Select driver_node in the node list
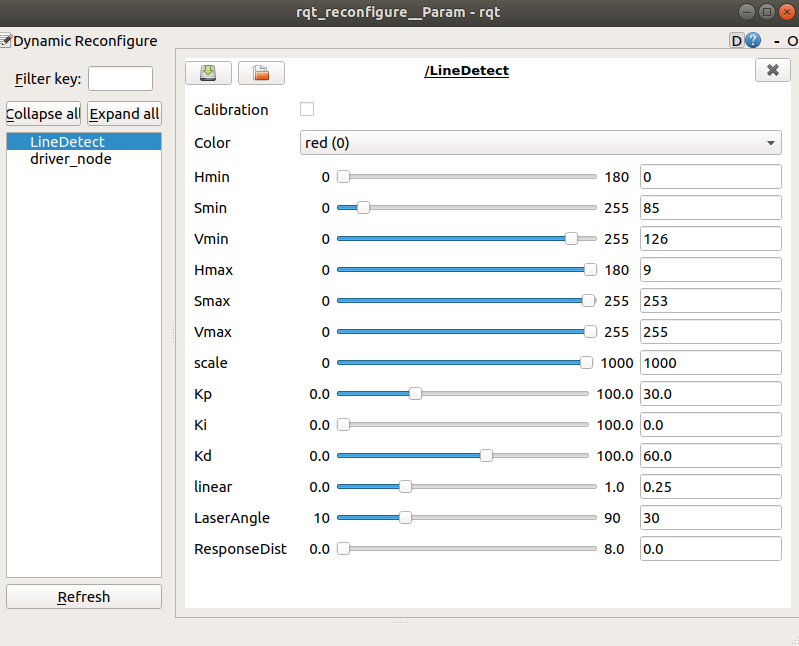The image size is (799, 646). pos(84,159)
